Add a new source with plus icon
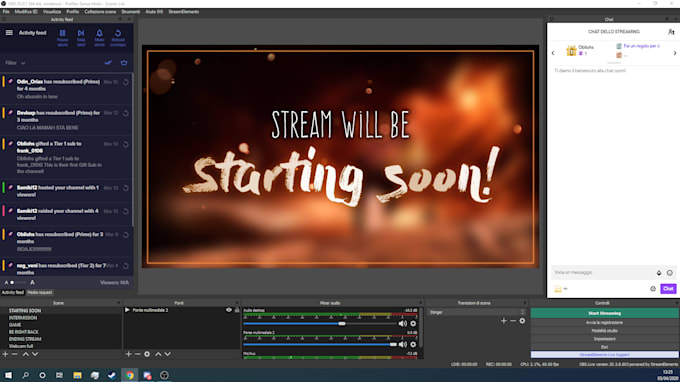680x382 pixels. 128,354
